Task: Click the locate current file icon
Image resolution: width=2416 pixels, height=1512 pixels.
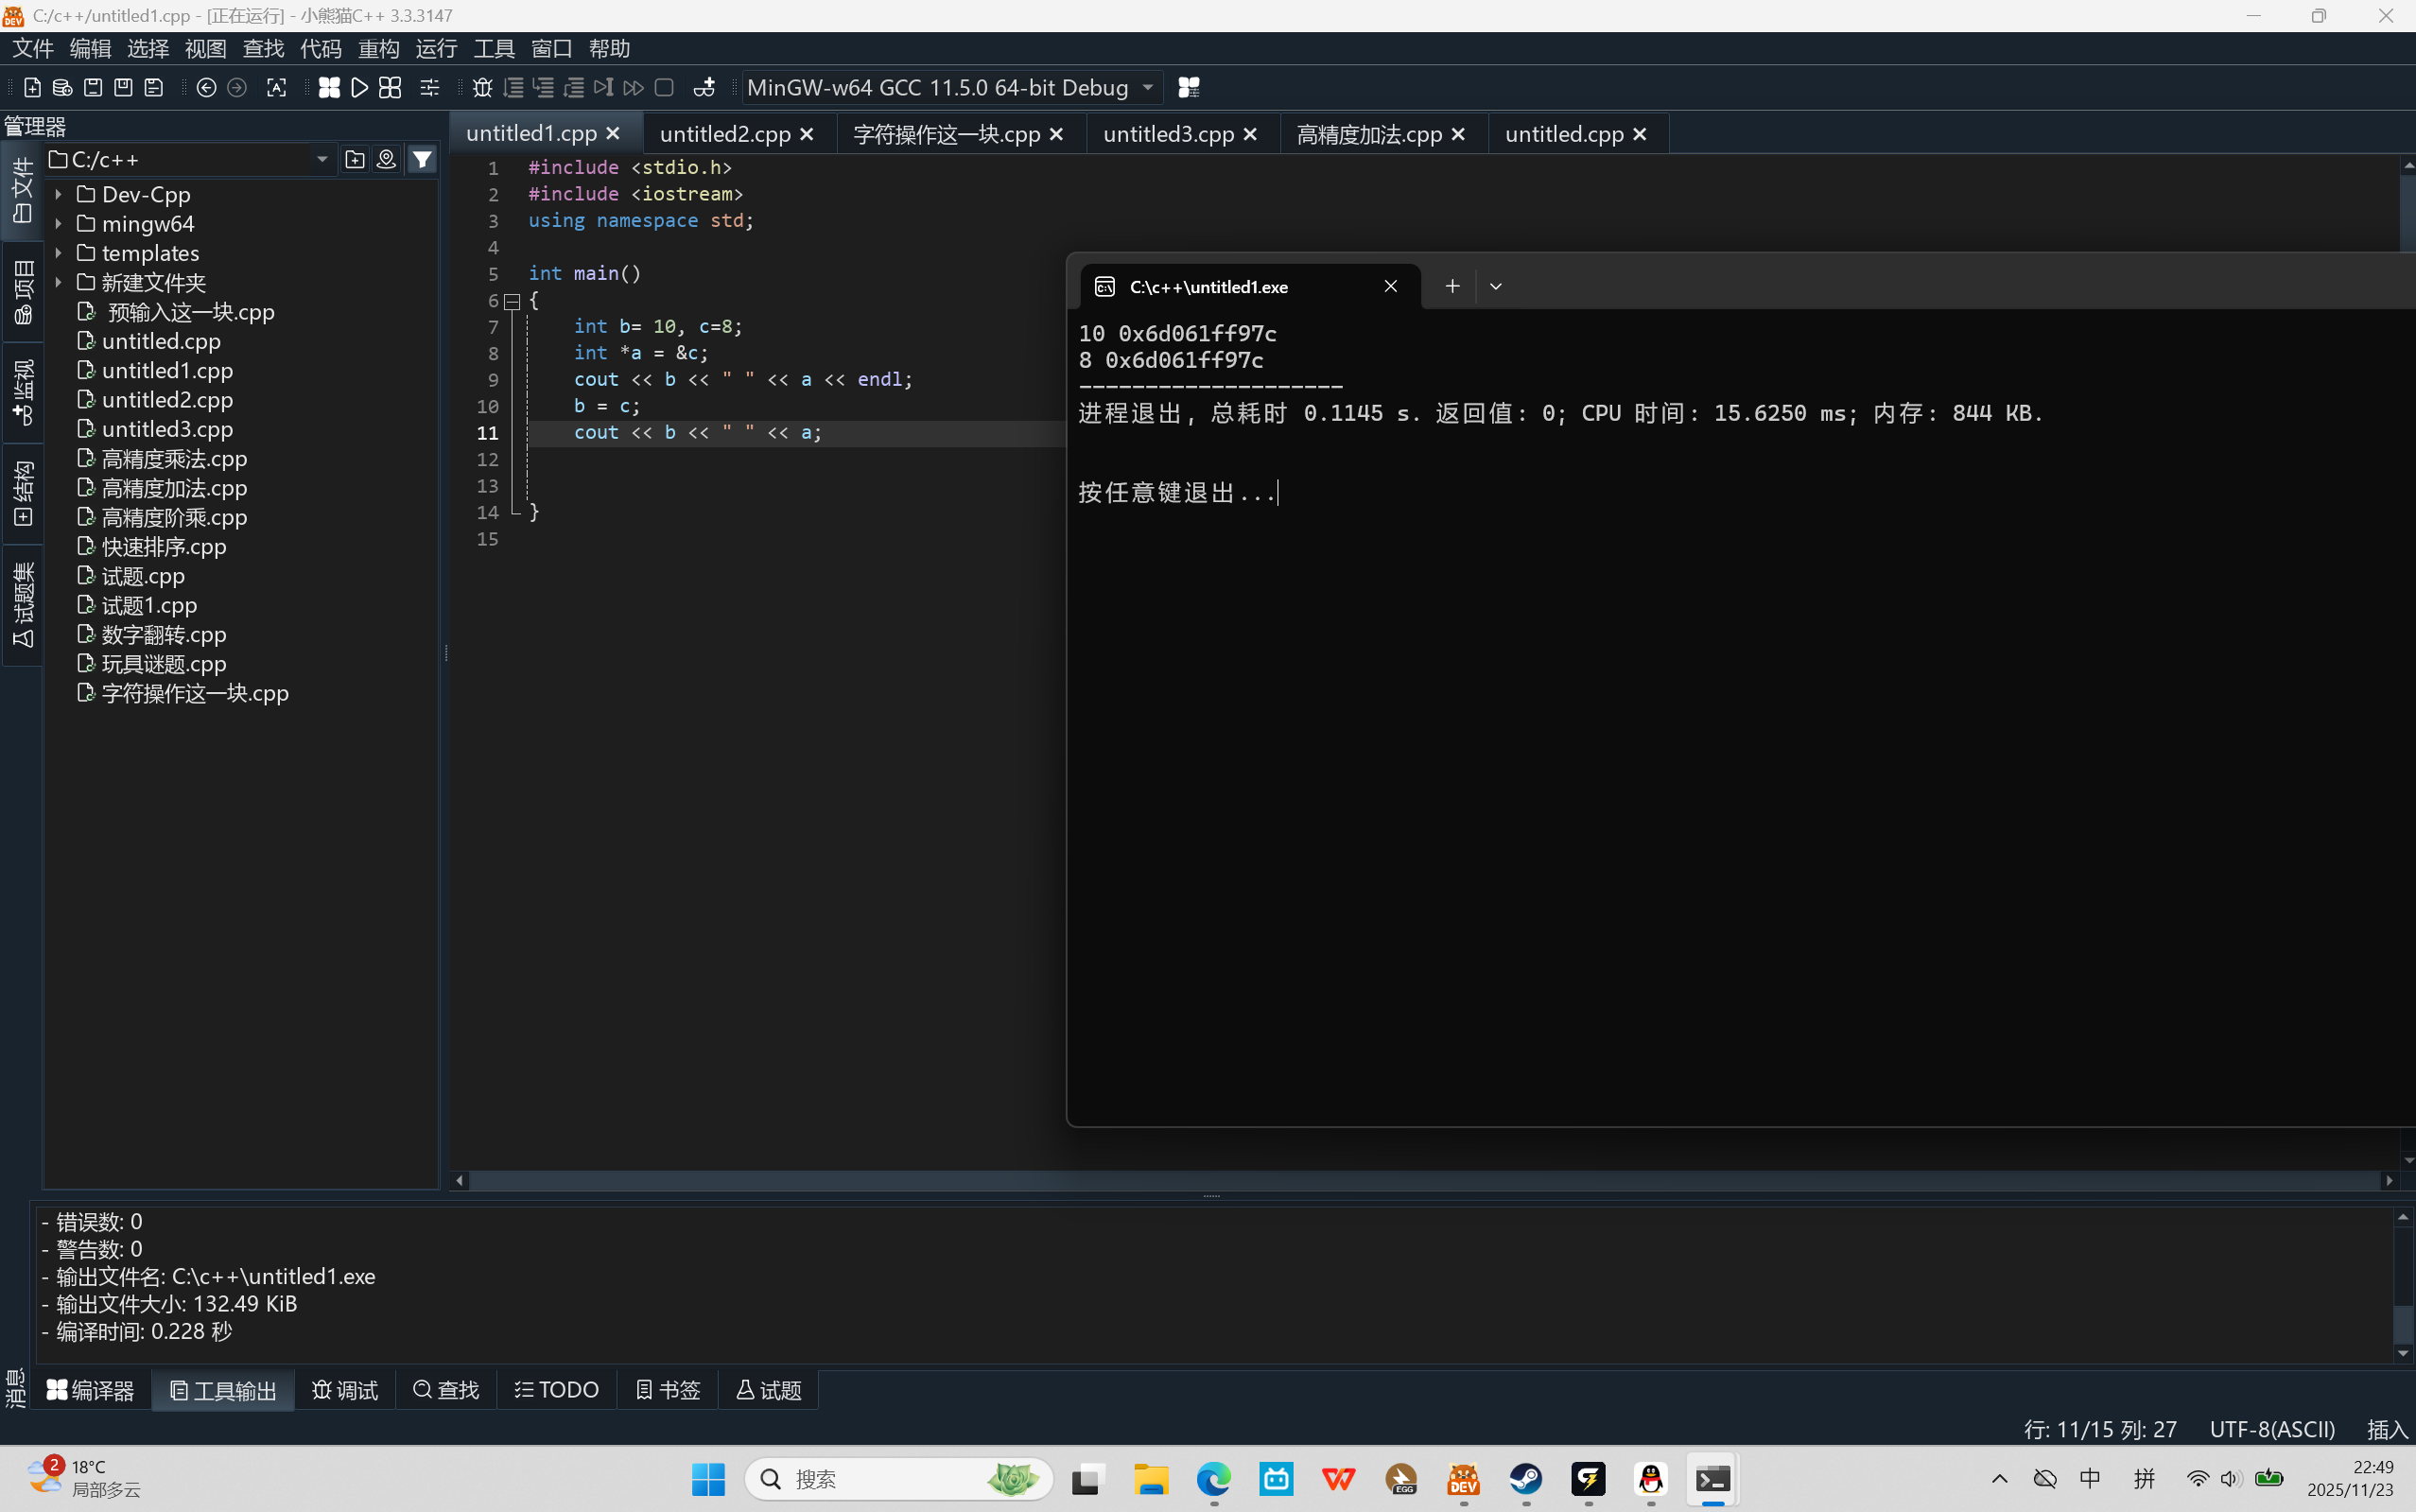Action: pyautogui.click(x=386, y=159)
